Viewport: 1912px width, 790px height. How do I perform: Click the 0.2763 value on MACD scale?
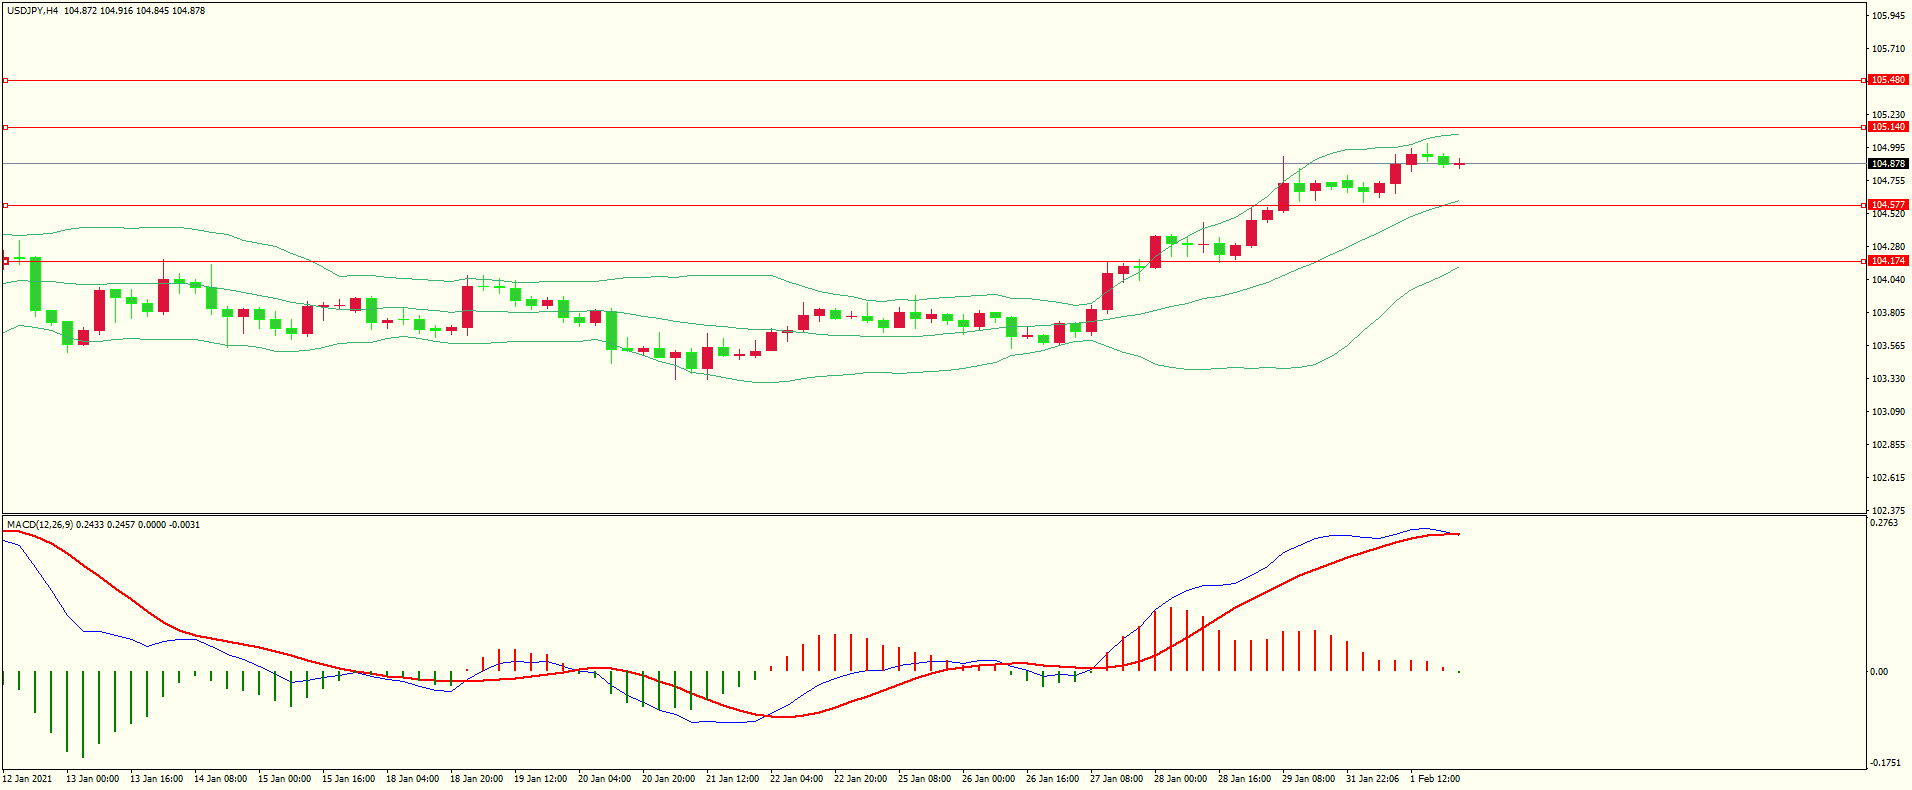tap(1884, 523)
